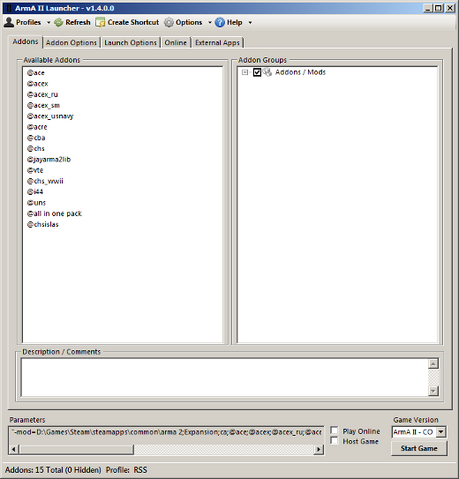Open the External Apps tab
The width and height of the screenshot is (459, 479).
point(217,42)
